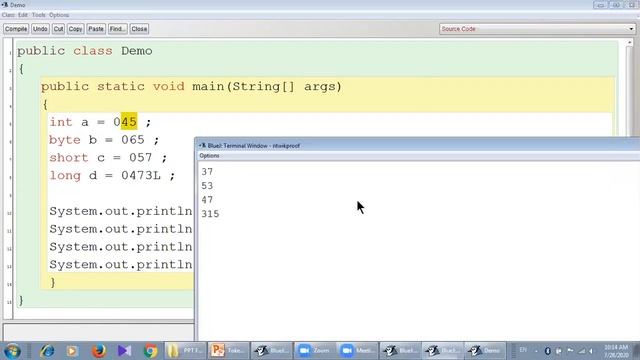Click terminal output value 47

[x=207, y=200]
